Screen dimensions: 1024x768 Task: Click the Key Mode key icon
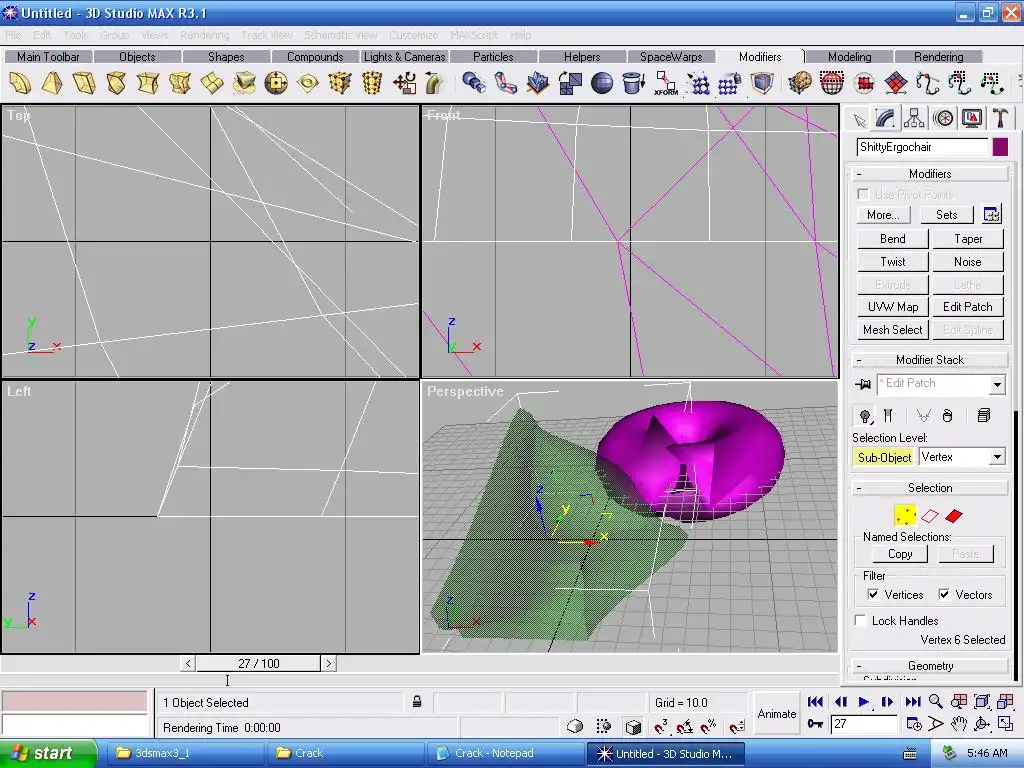[x=815, y=724]
